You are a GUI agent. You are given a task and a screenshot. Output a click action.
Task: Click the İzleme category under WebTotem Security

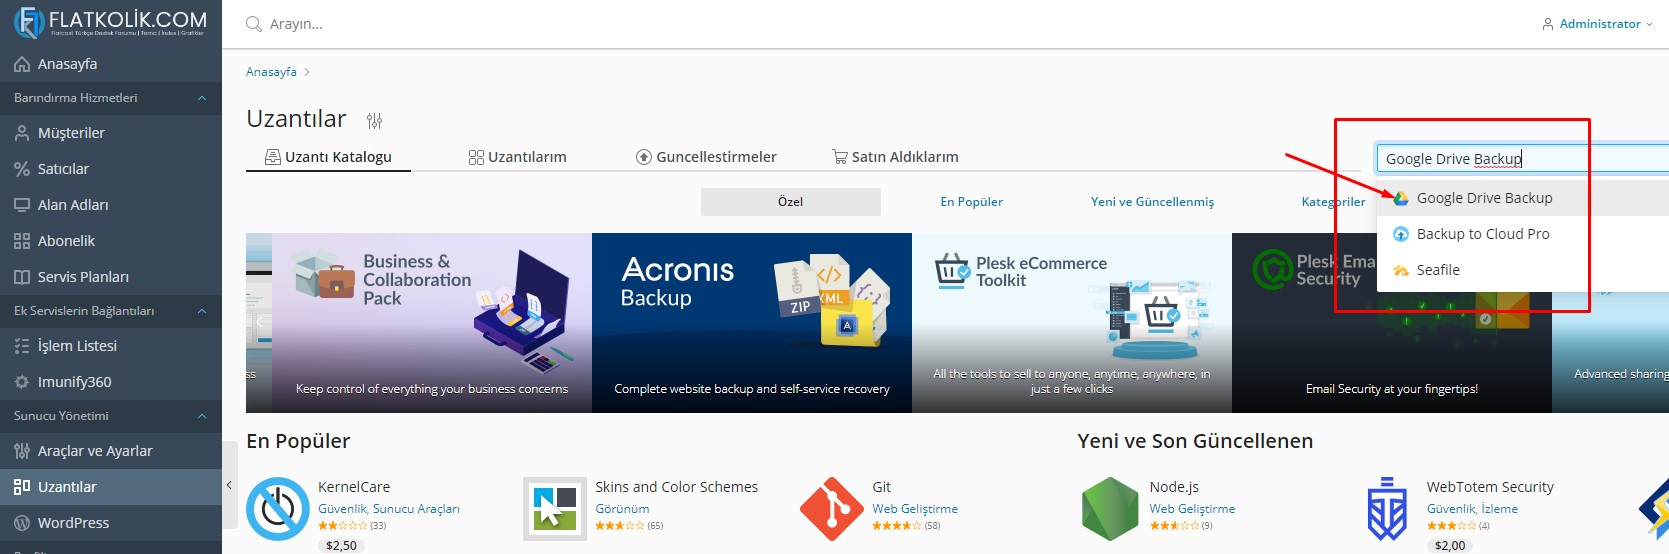pos(1500,509)
